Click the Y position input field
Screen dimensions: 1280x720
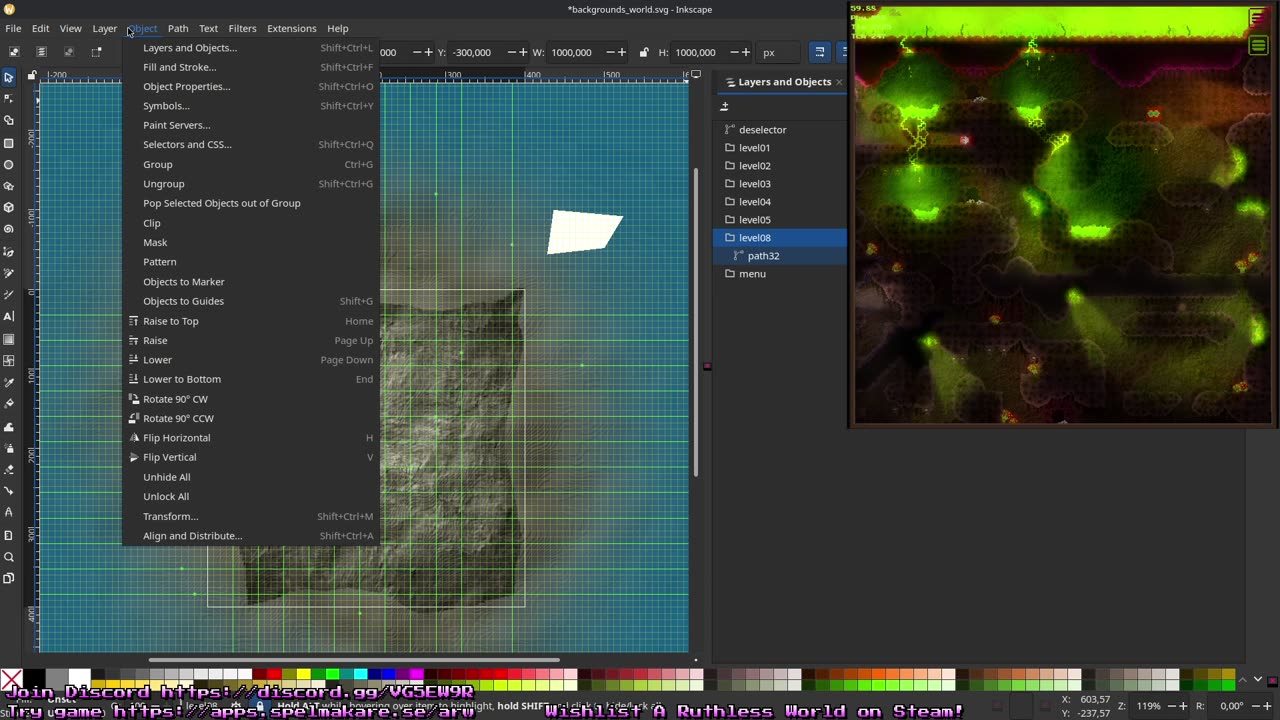pyautogui.click(x=474, y=52)
